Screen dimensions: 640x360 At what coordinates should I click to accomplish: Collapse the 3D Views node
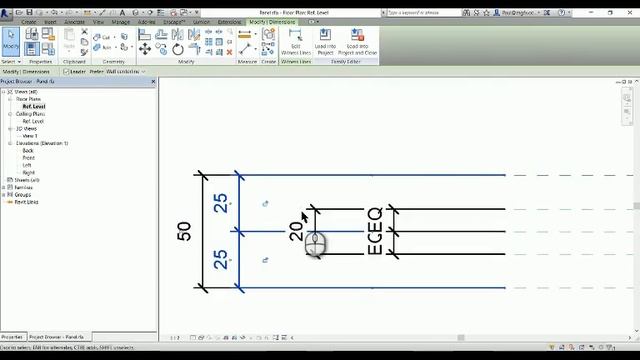10,129
